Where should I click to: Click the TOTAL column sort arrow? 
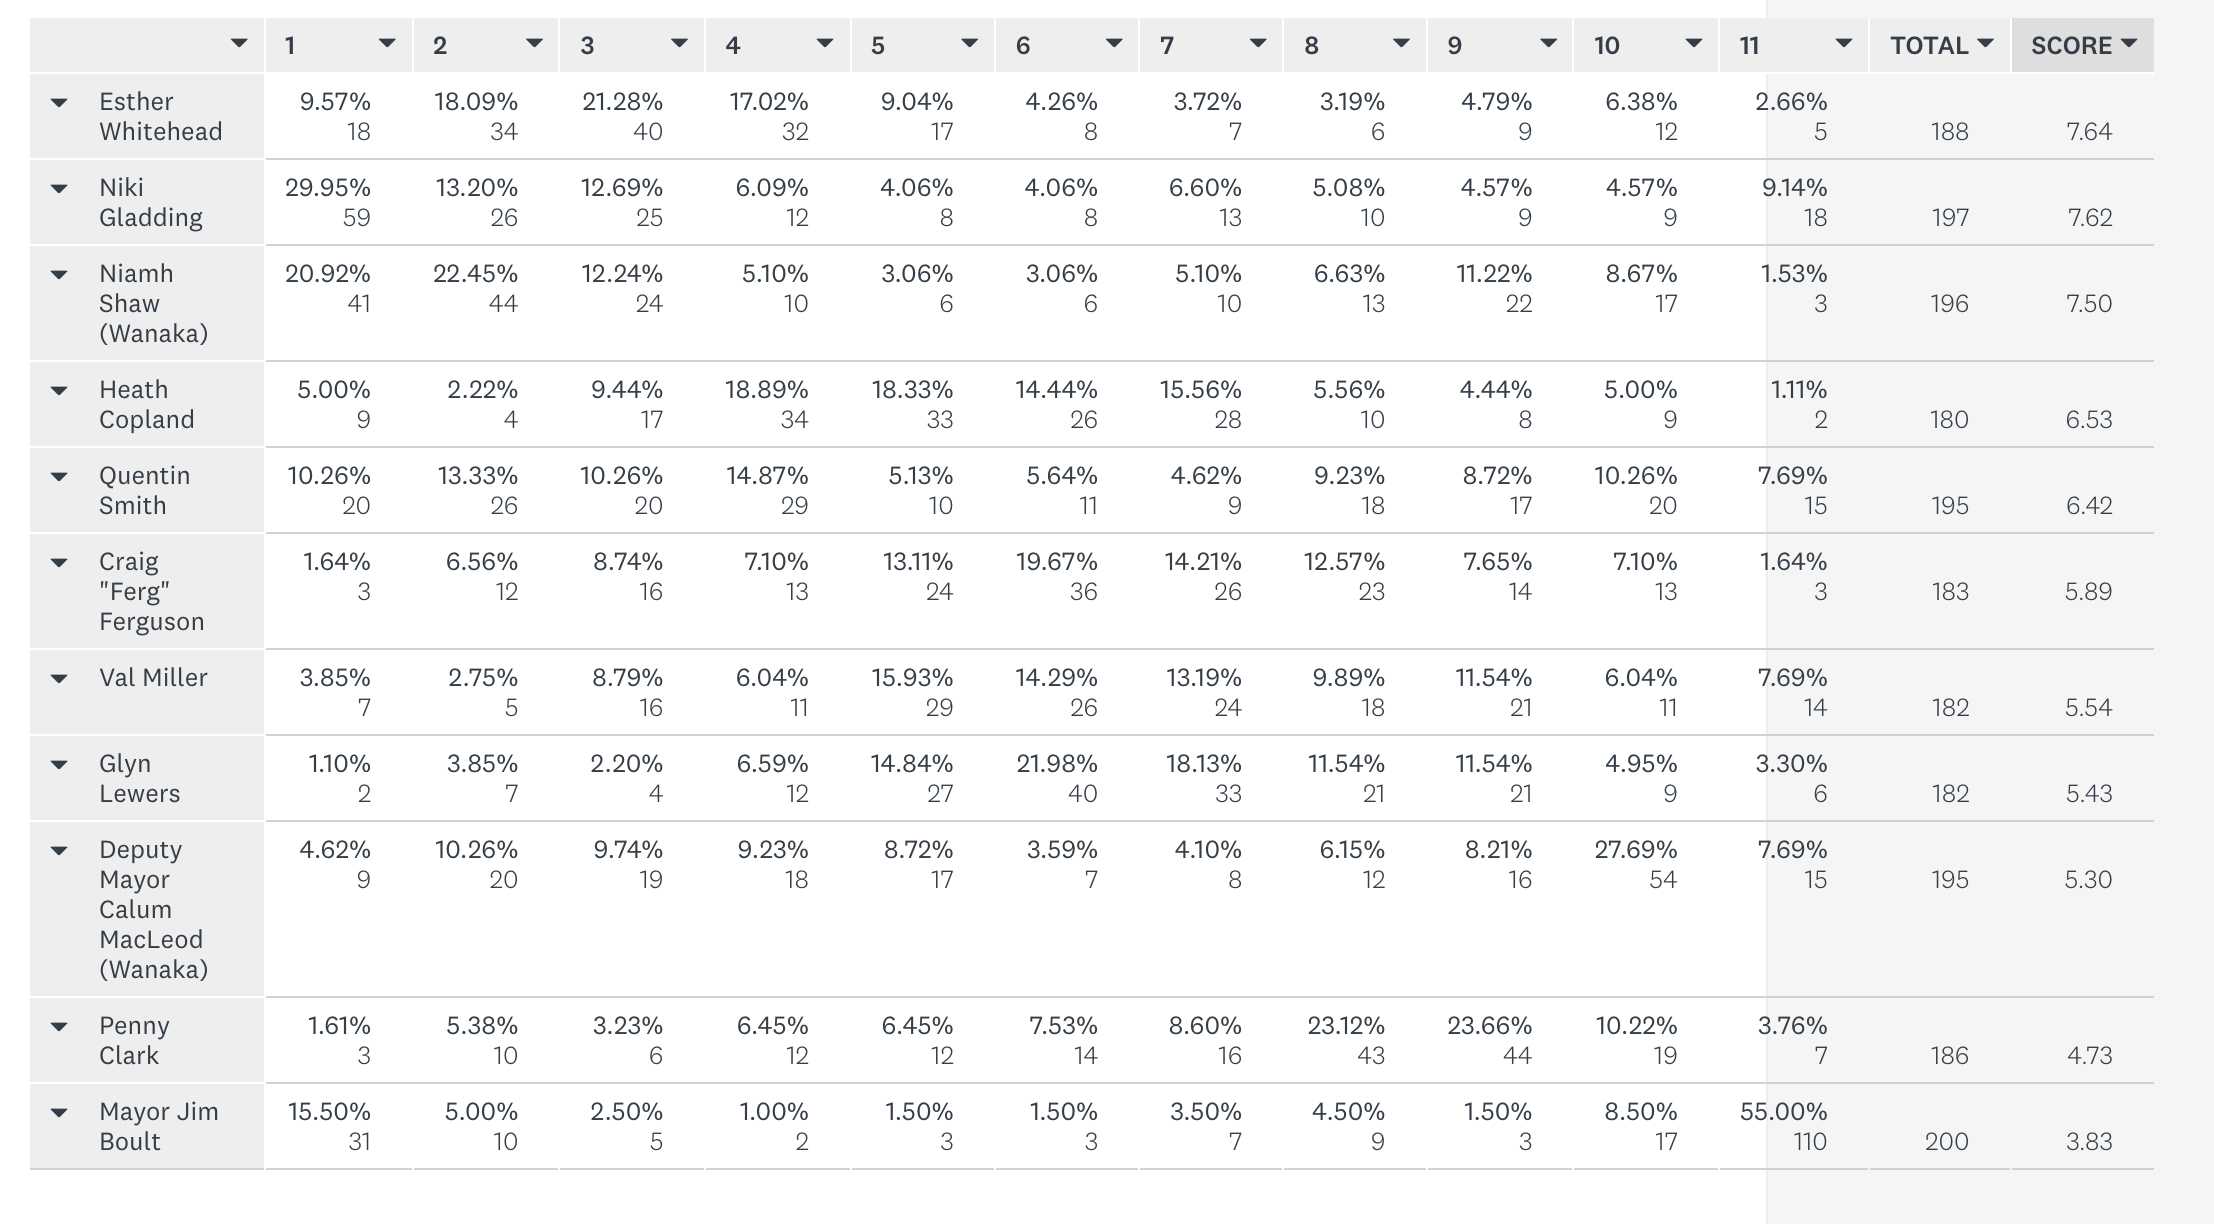(x=1985, y=44)
